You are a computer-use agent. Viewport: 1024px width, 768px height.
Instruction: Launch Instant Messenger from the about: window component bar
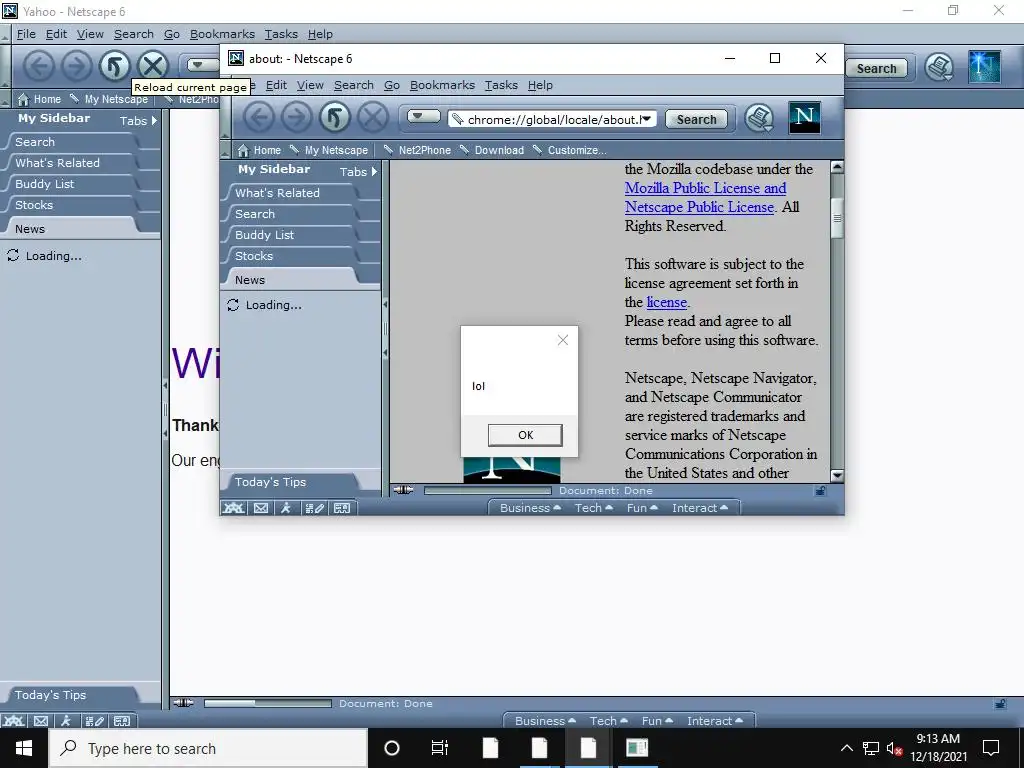286,508
